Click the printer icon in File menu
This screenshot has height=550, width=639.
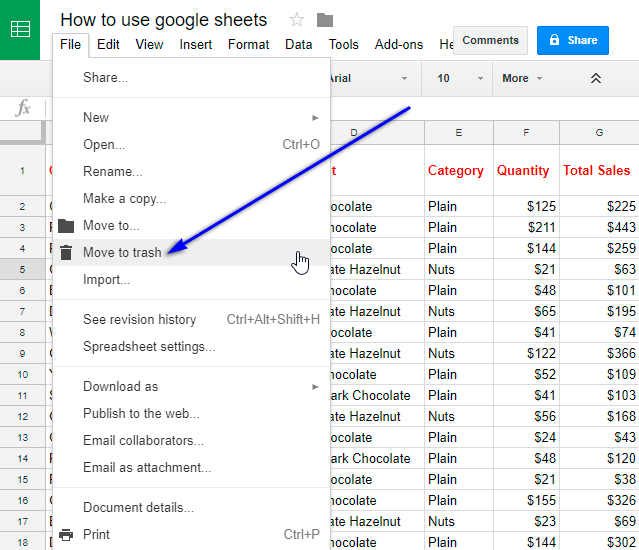pos(66,535)
